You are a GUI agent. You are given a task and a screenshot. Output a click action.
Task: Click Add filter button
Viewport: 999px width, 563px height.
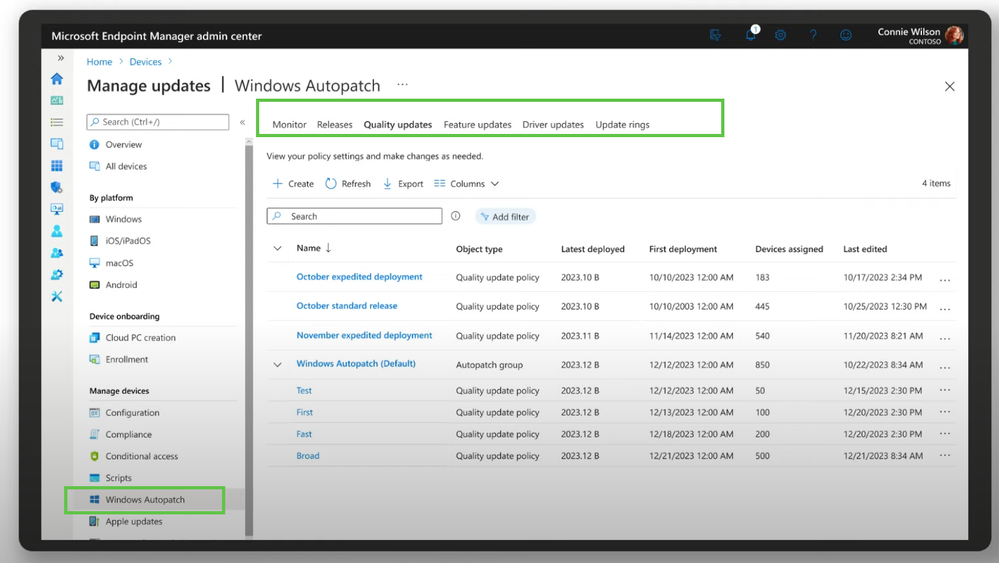click(505, 217)
